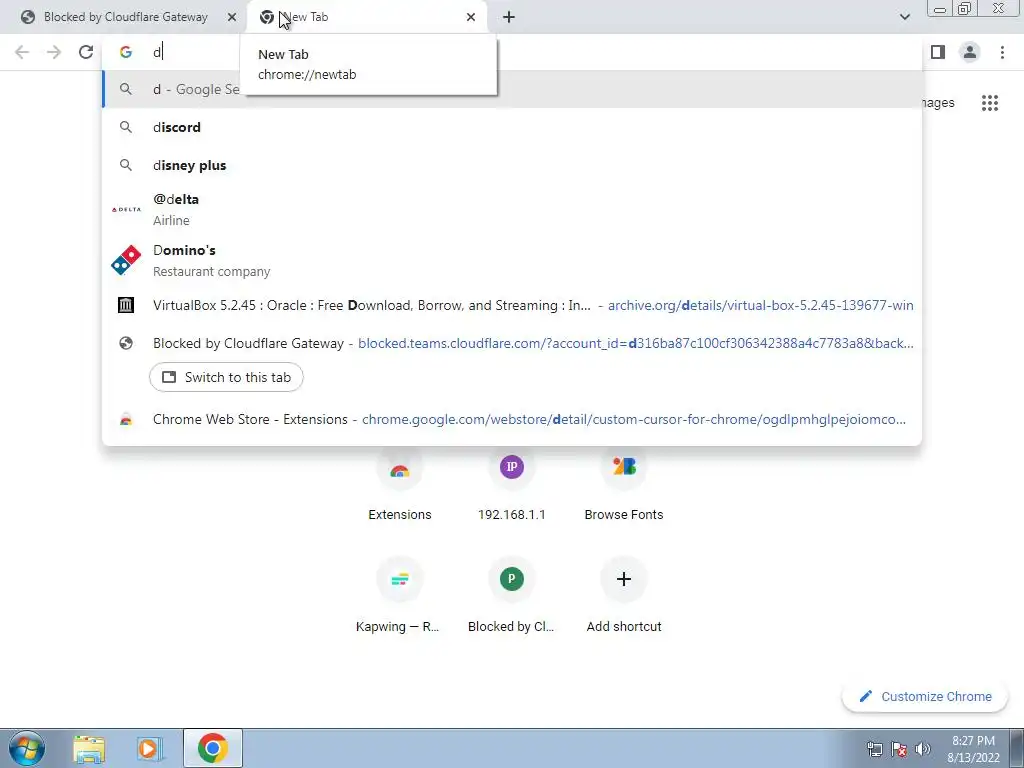Open the Google apps grid

[990, 103]
